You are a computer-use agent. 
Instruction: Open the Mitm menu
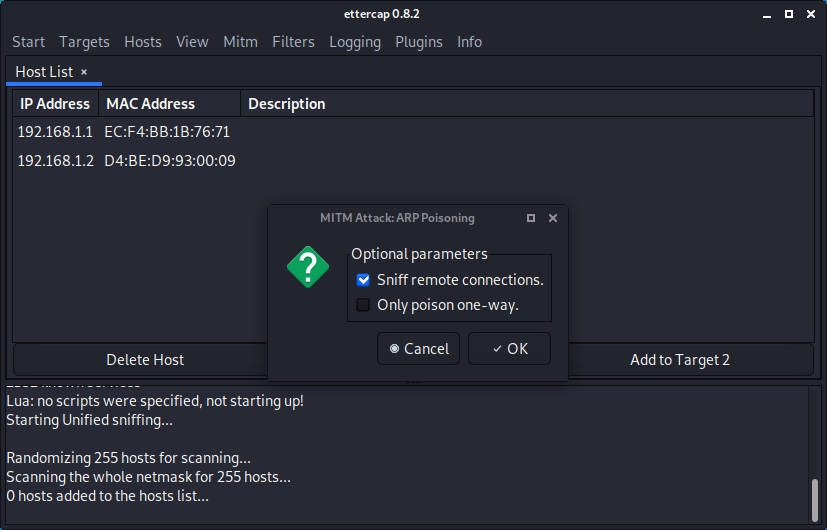(240, 42)
